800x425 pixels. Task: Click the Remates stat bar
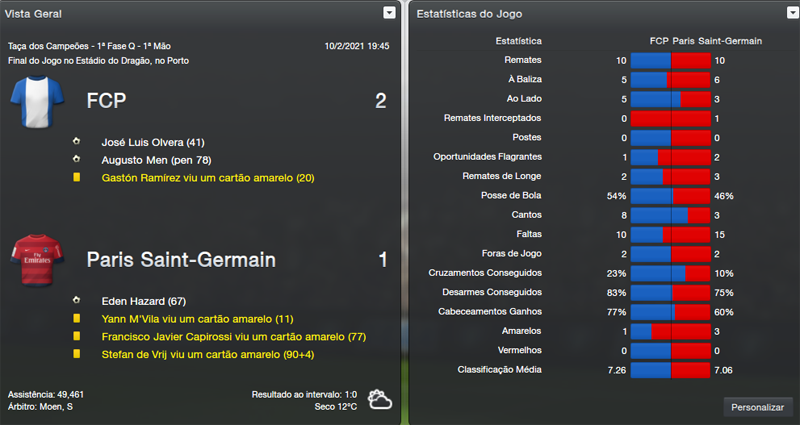tap(670, 61)
